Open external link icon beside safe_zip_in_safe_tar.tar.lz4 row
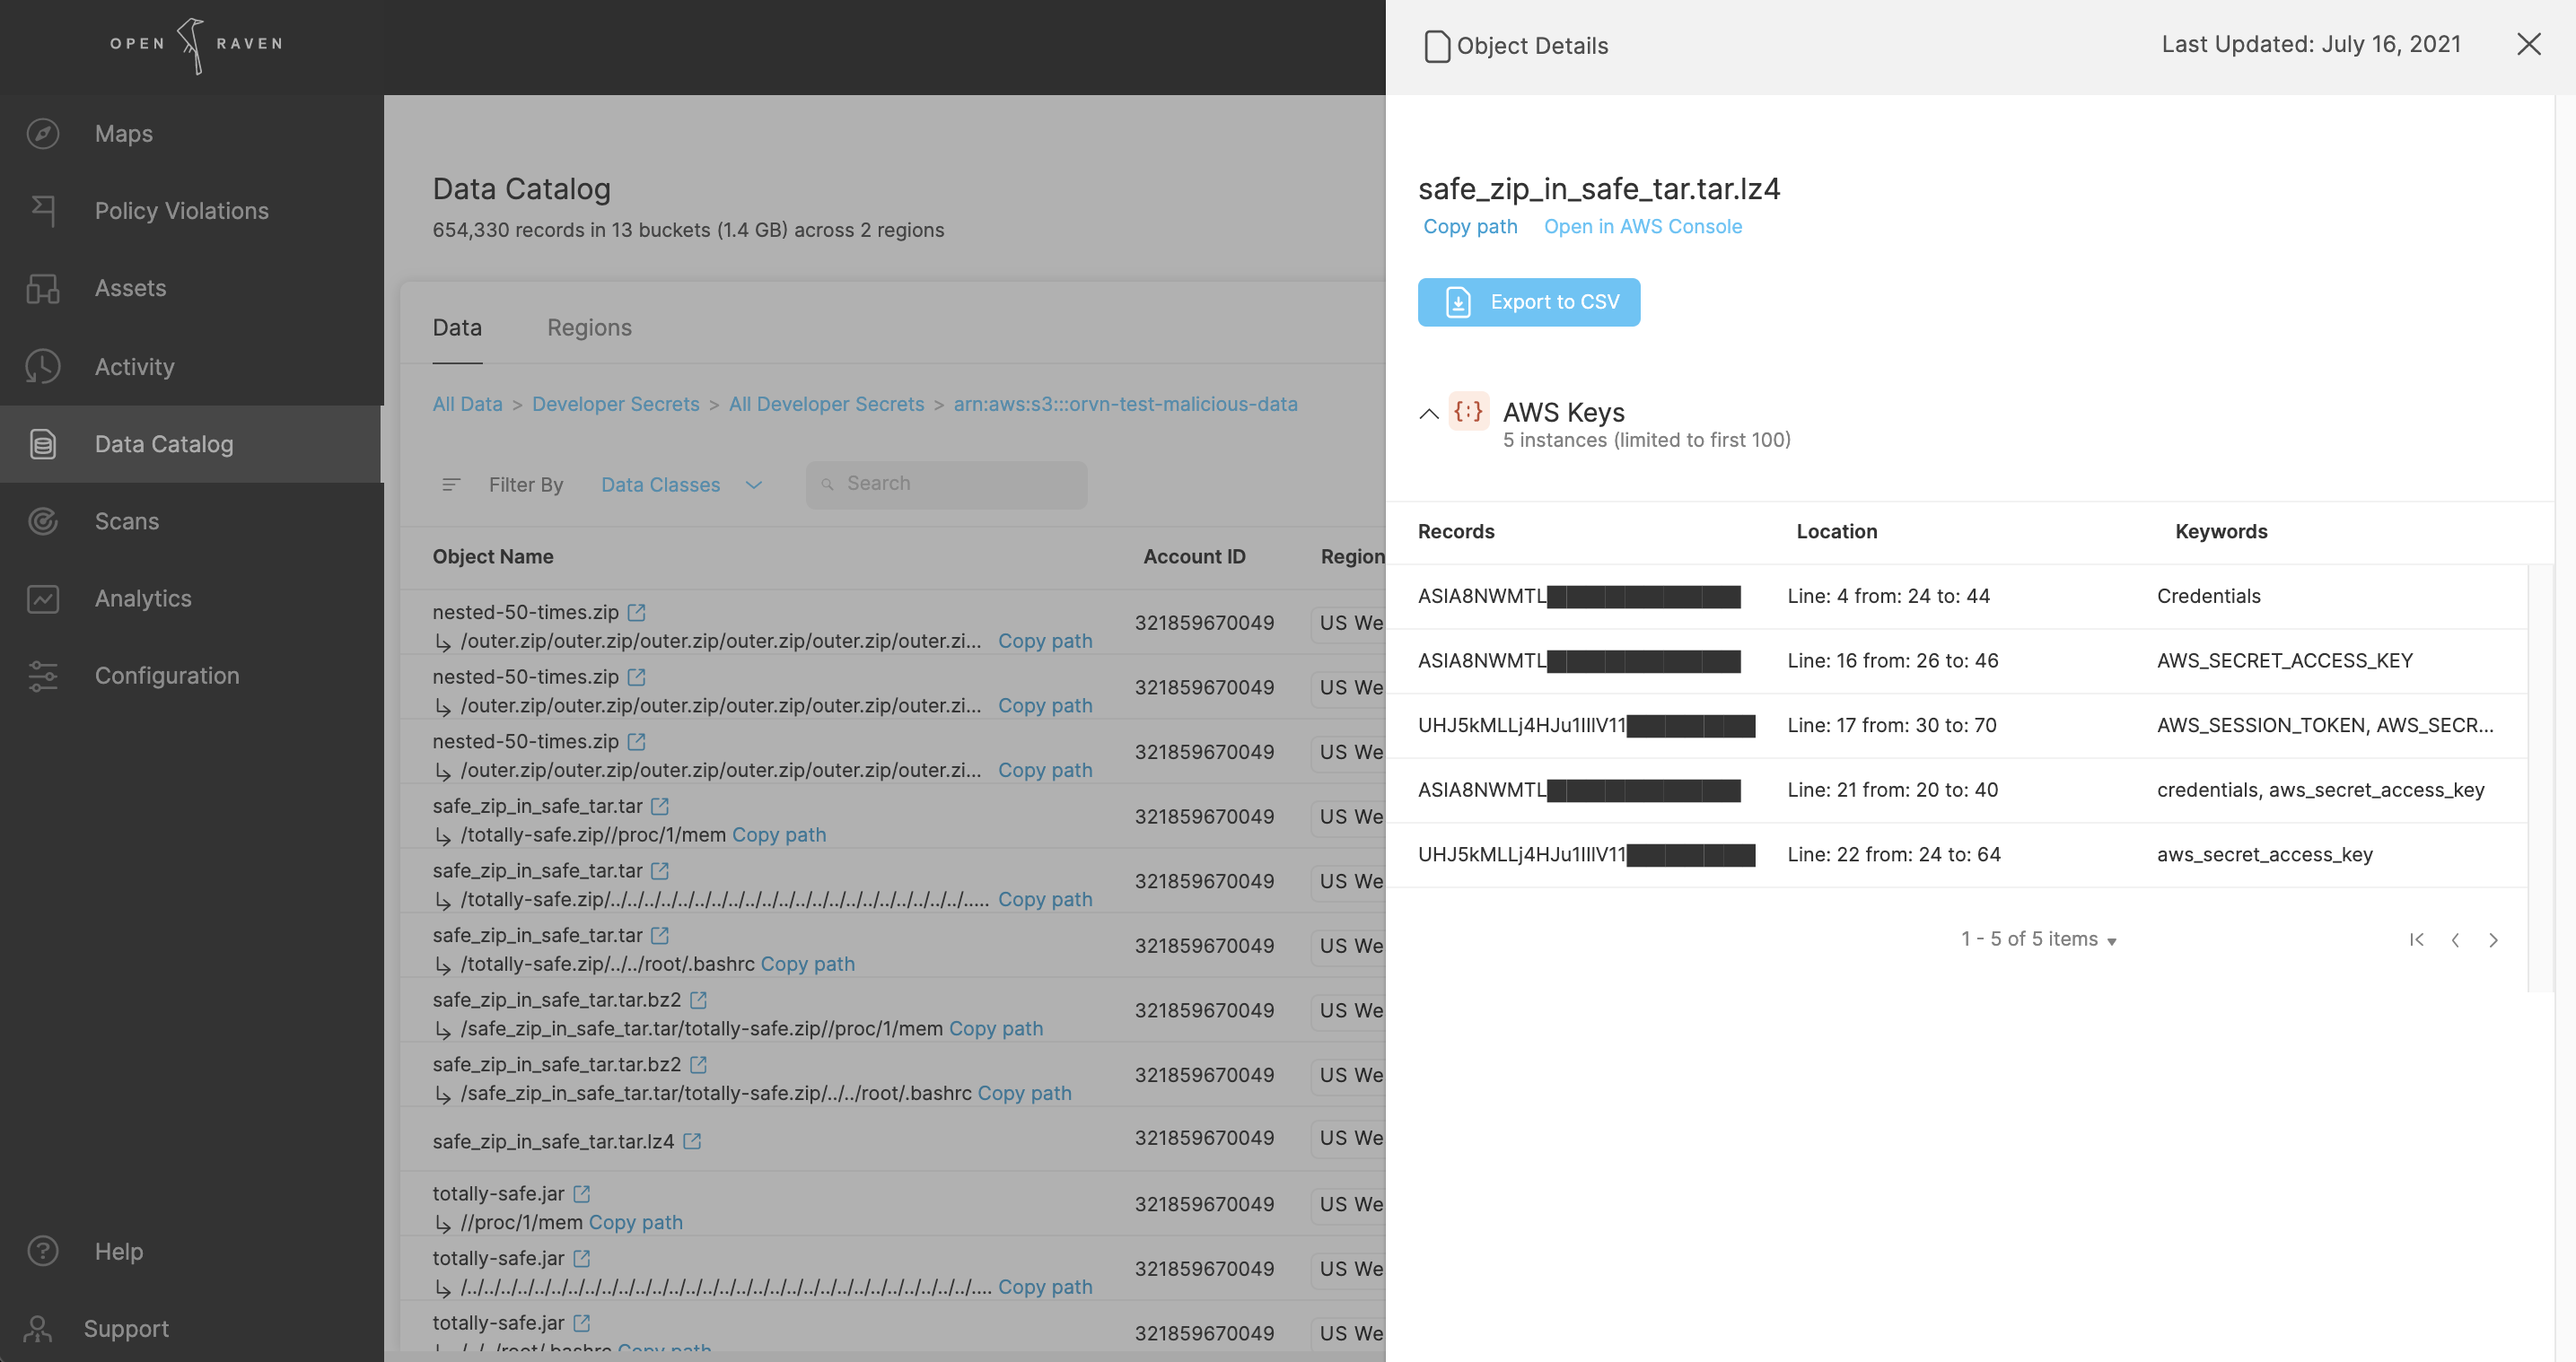The width and height of the screenshot is (2576, 1362). click(692, 1141)
